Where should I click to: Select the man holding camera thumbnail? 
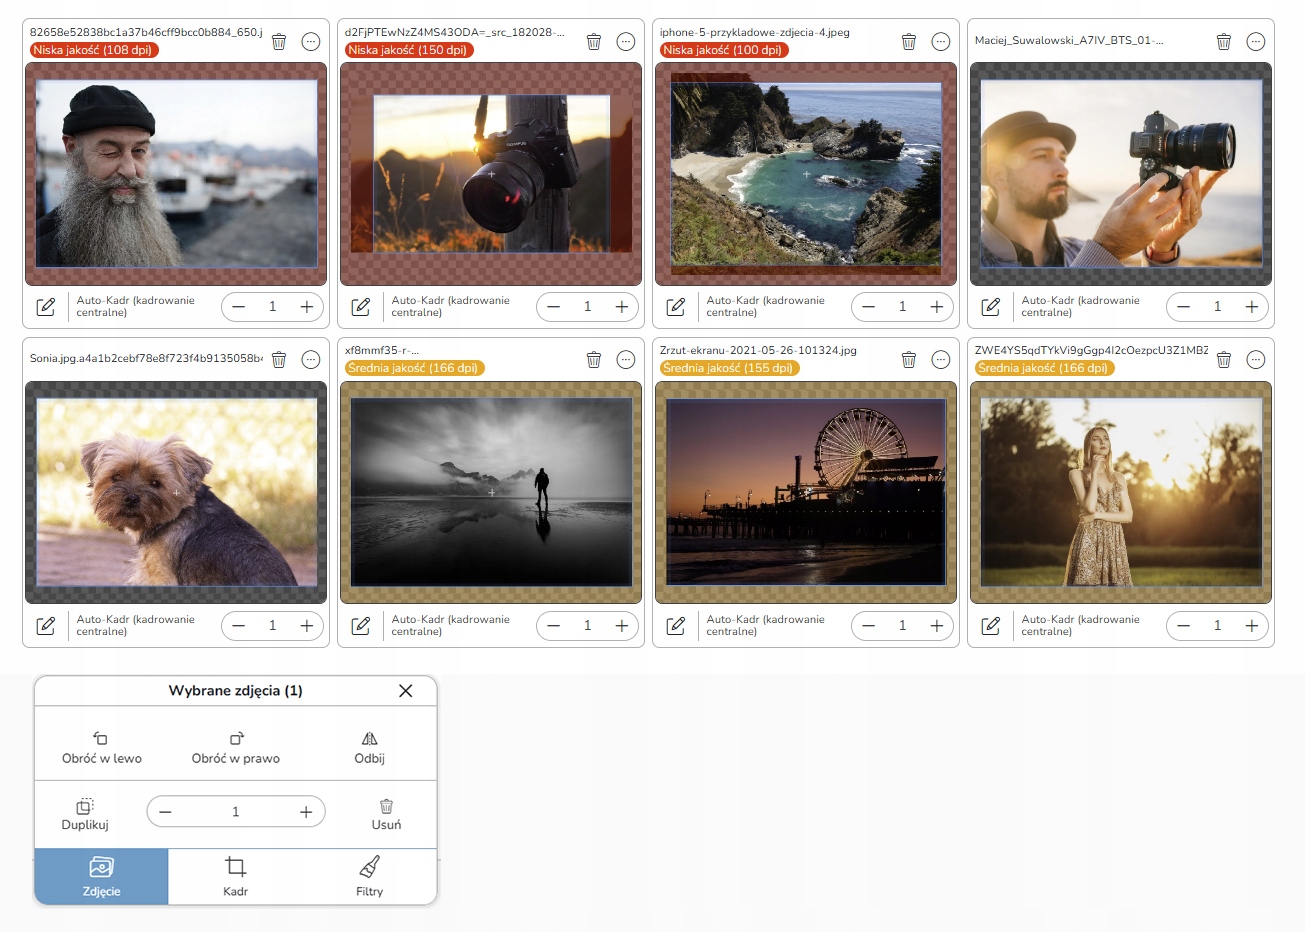coord(1121,174)
